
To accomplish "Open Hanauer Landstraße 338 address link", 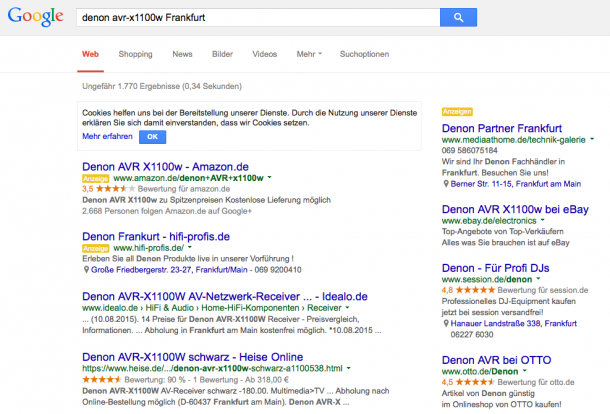I will [514, 323].
